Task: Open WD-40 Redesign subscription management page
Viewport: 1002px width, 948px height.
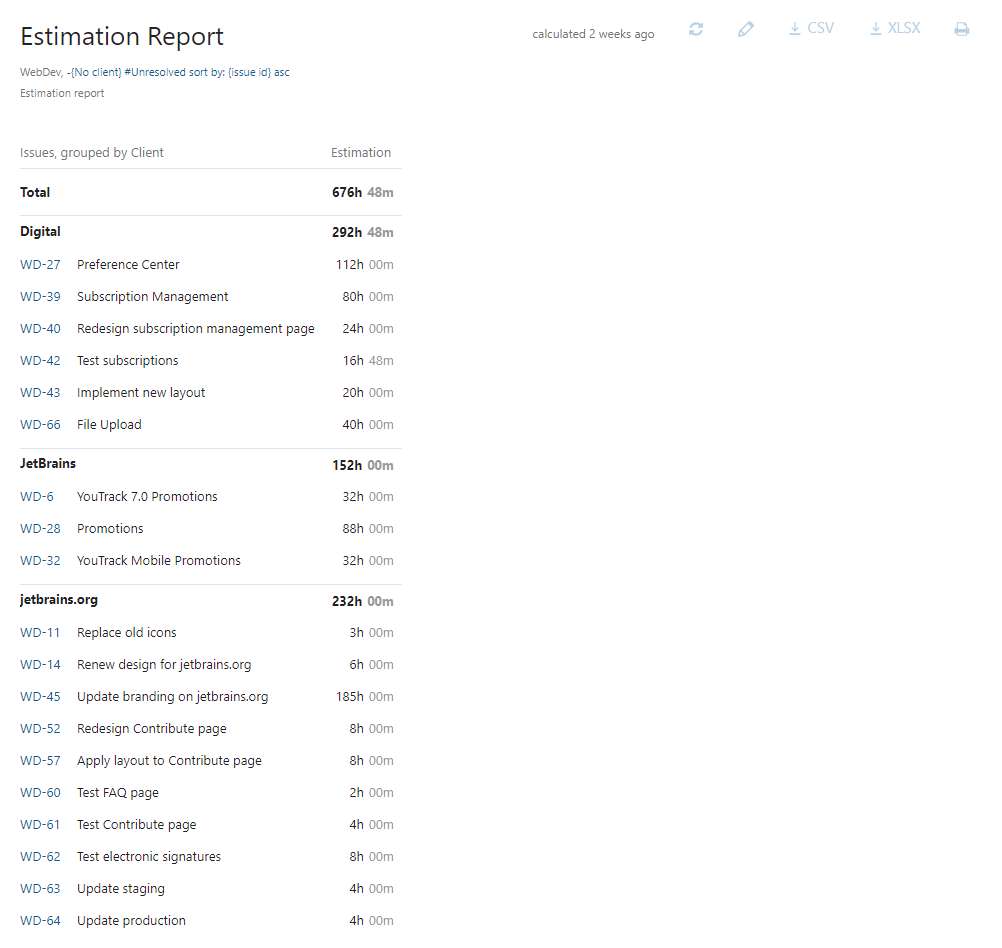Action: coord(40,328)
